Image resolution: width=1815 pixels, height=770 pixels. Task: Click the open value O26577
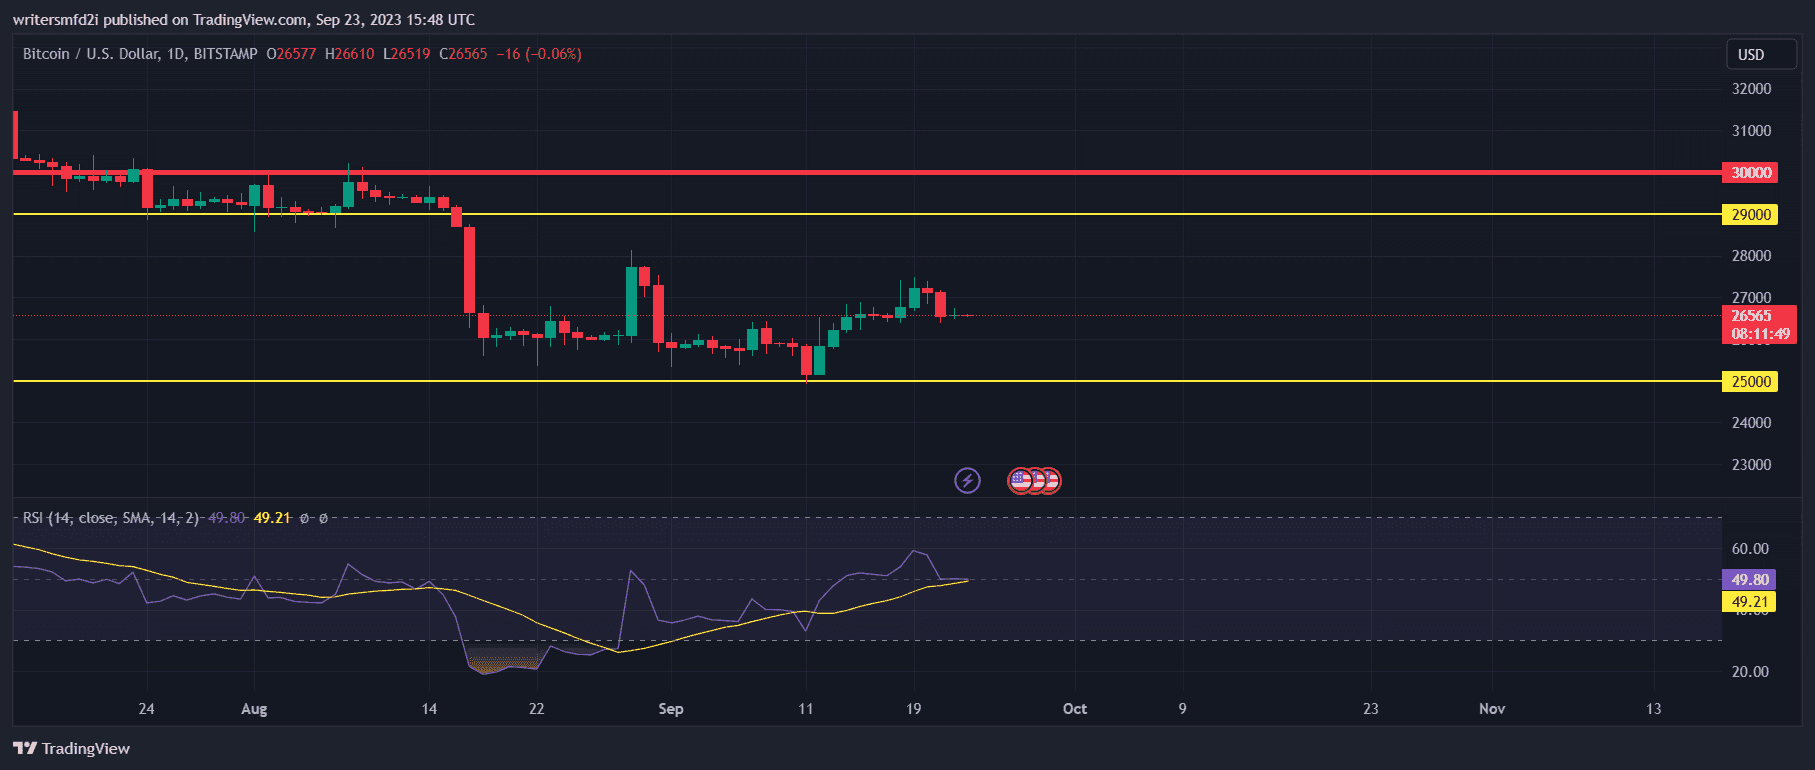[291, 54]
